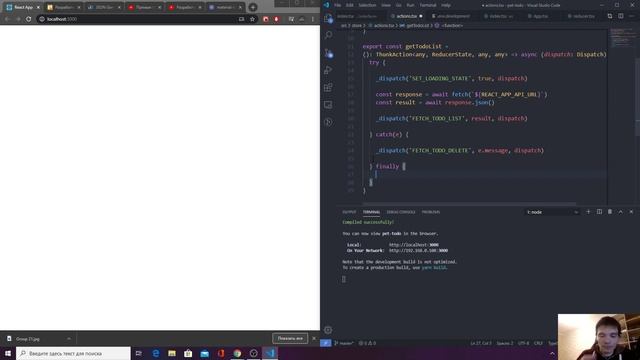This screenshot has height=360, width=640.
Task: Close the terminal panel
Action: click(x=631, y=212)
